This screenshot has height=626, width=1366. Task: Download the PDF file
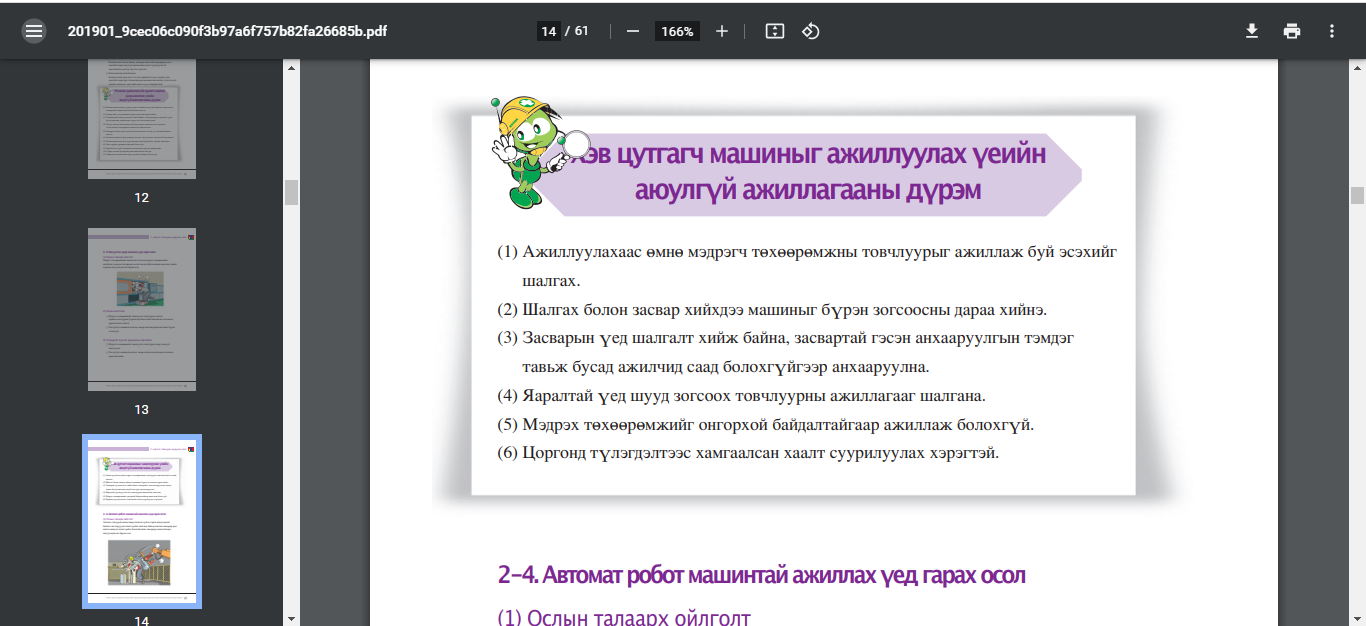tap(1252, 31)
